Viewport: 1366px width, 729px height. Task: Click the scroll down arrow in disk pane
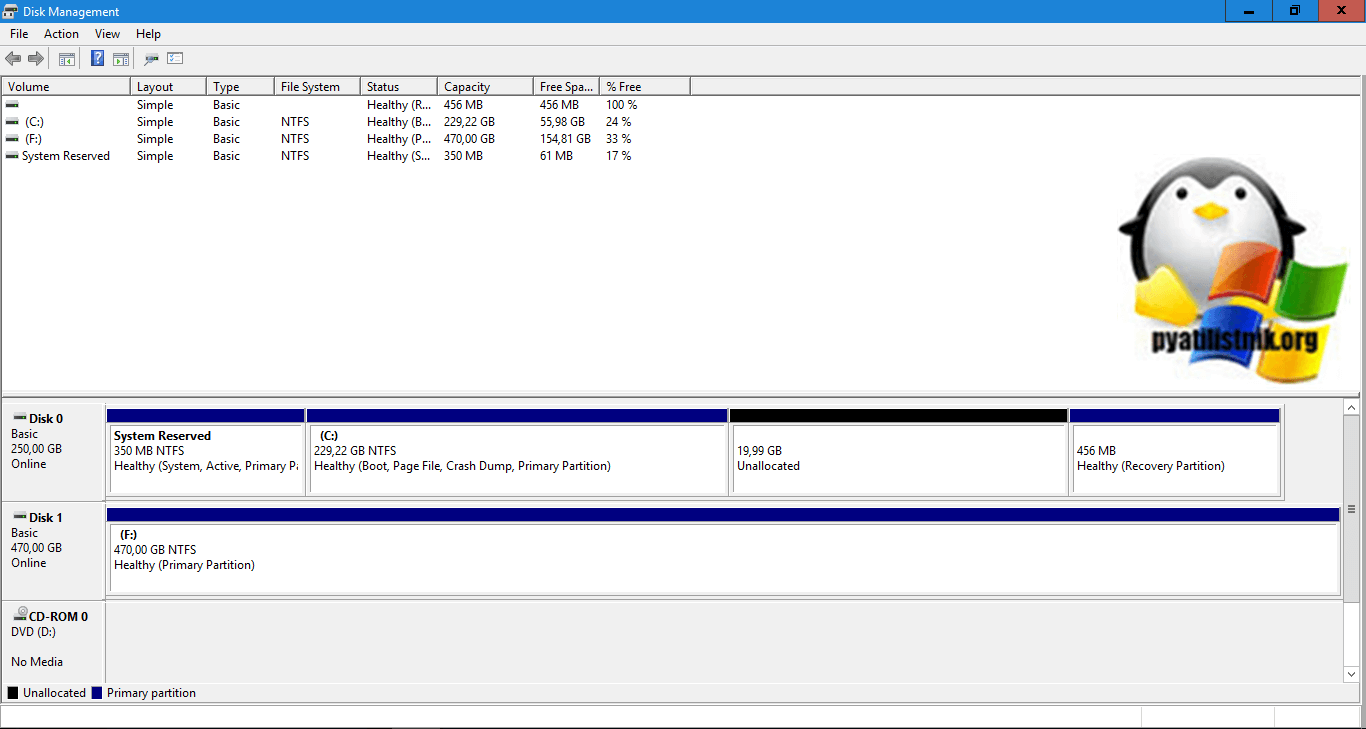click(x=1351, y=675)
